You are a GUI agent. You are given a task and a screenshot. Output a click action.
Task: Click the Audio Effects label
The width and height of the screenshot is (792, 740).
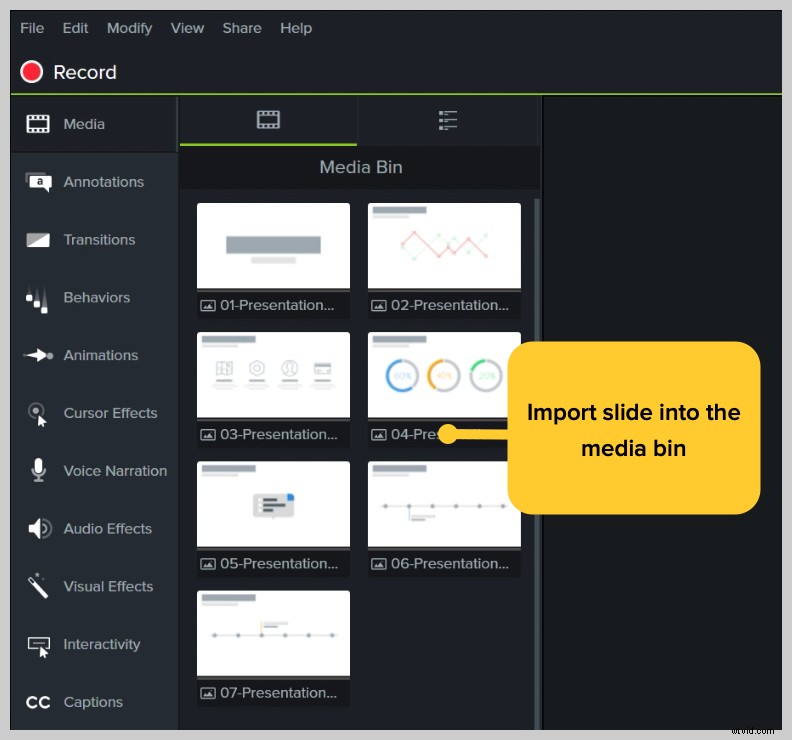(108, 529)
